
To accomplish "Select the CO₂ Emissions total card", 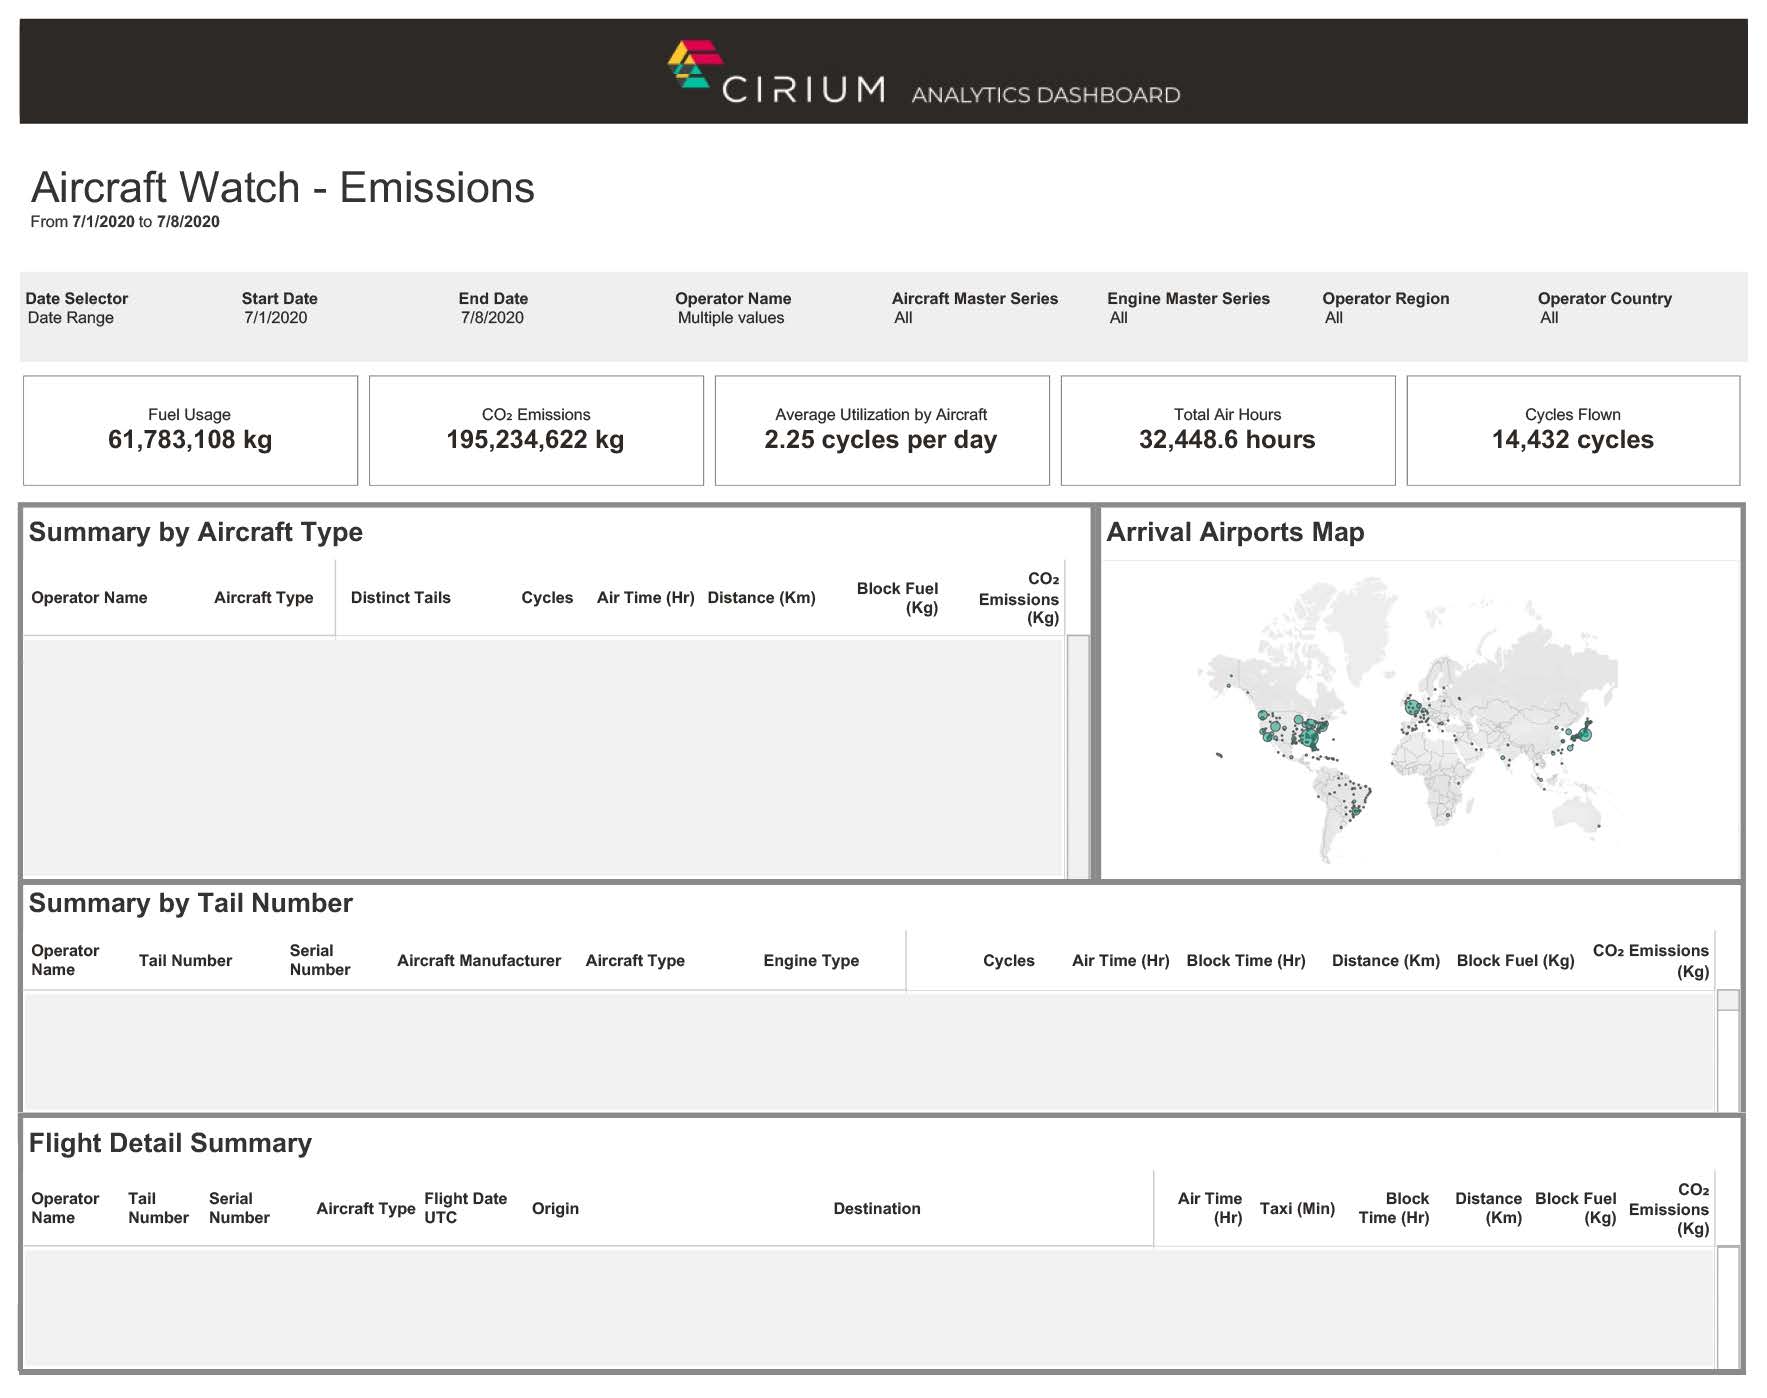I will 536,429.
